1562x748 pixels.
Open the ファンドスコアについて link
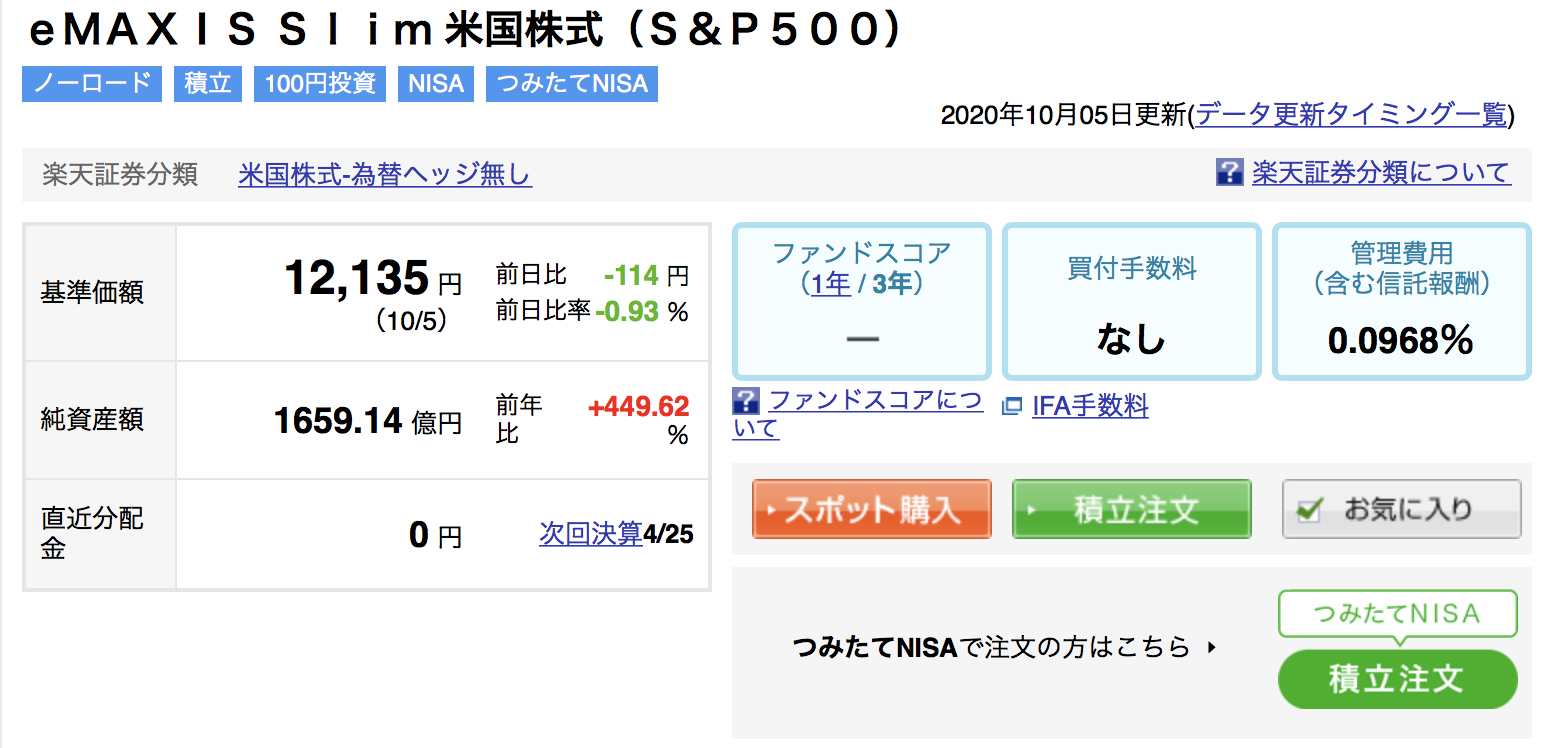tap(858, 415)
